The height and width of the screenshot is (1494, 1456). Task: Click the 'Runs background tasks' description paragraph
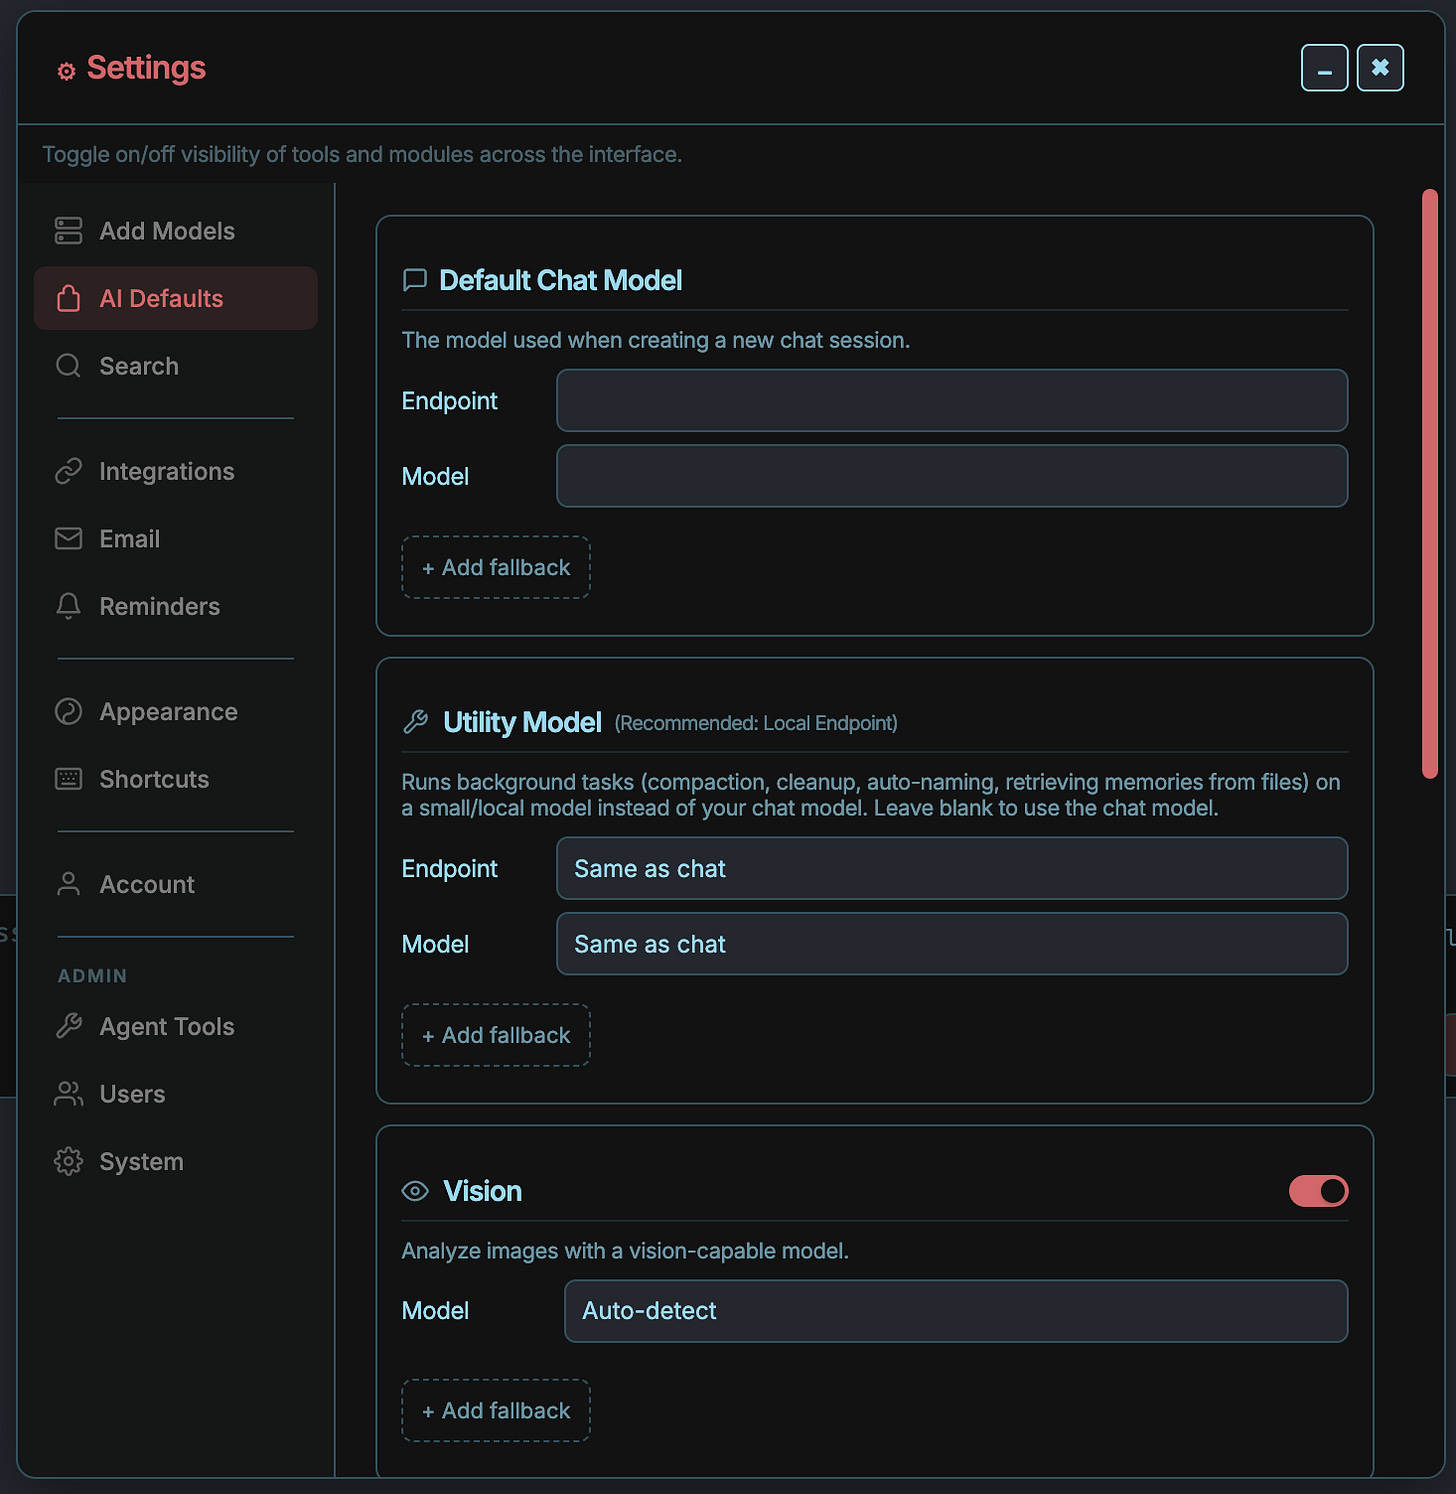[871, 795]
